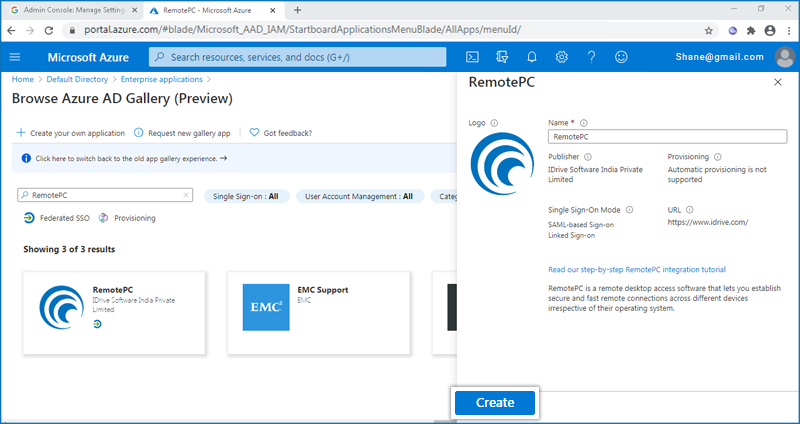Open Directory and subscription filter icon
The width and height of the screenshot is (800, 424).
tap(502, 57)
